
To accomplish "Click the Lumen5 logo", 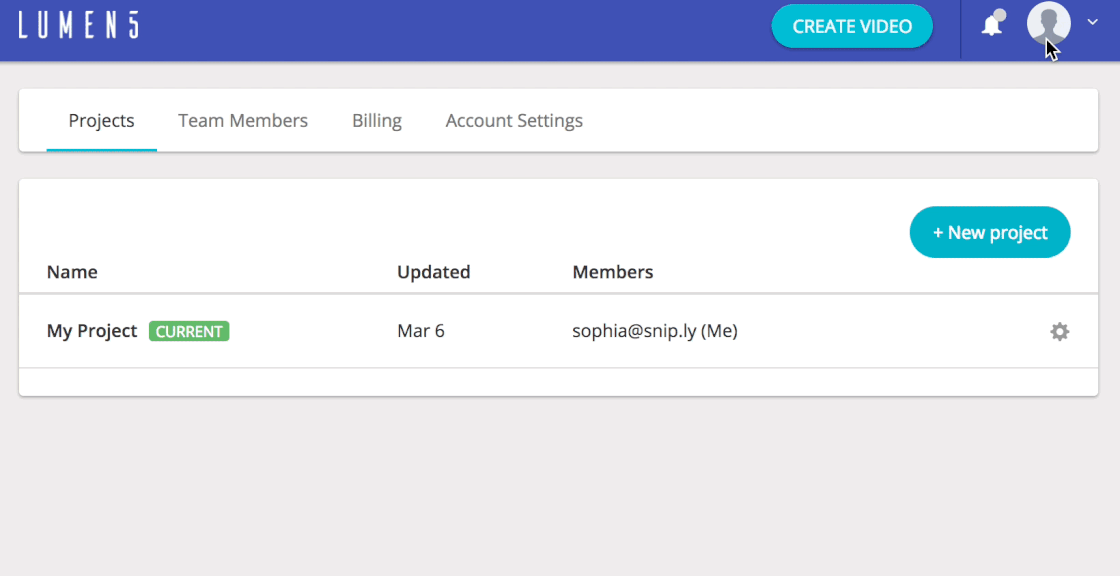I will click(x=78, y=26).
